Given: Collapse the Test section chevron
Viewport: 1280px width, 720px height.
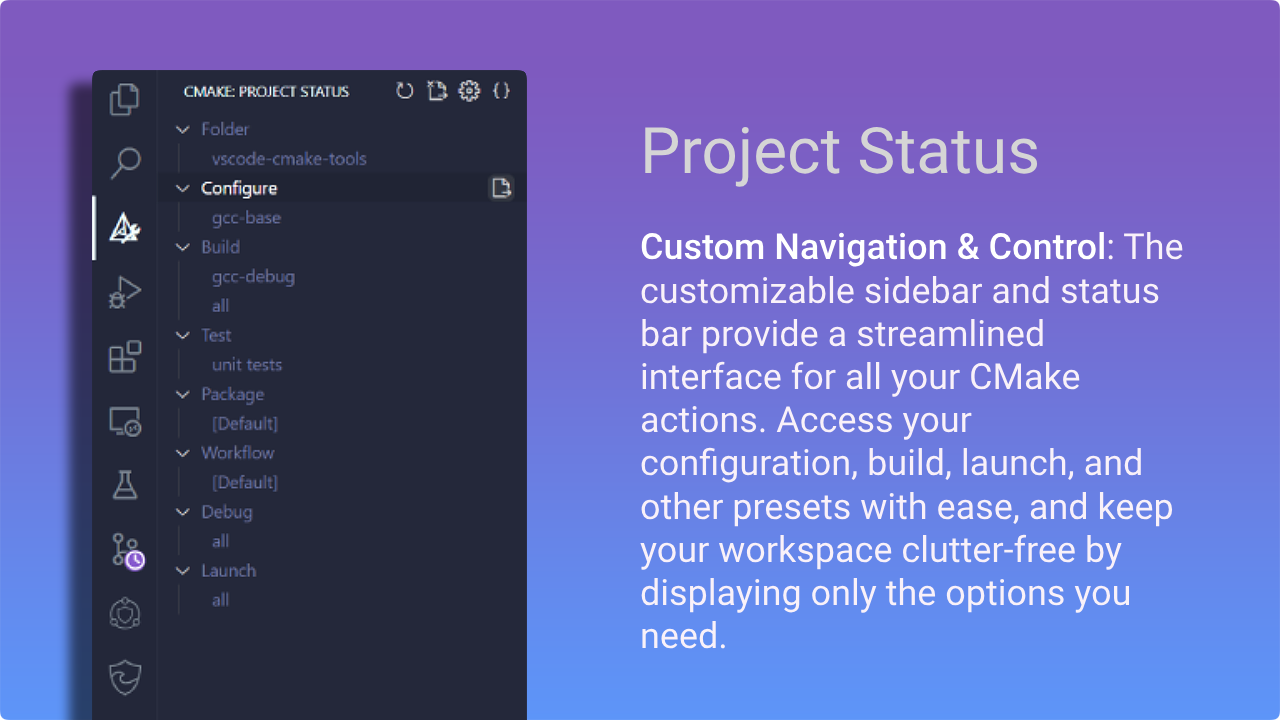Looking at the screenshot, I should (x=182, y=335).
